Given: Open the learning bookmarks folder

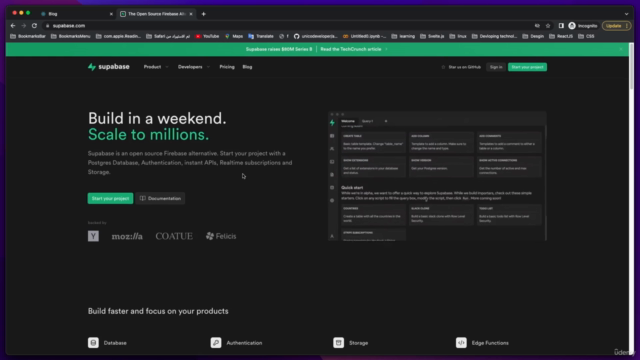Looking at the screenshot, I should pos(403,36).
